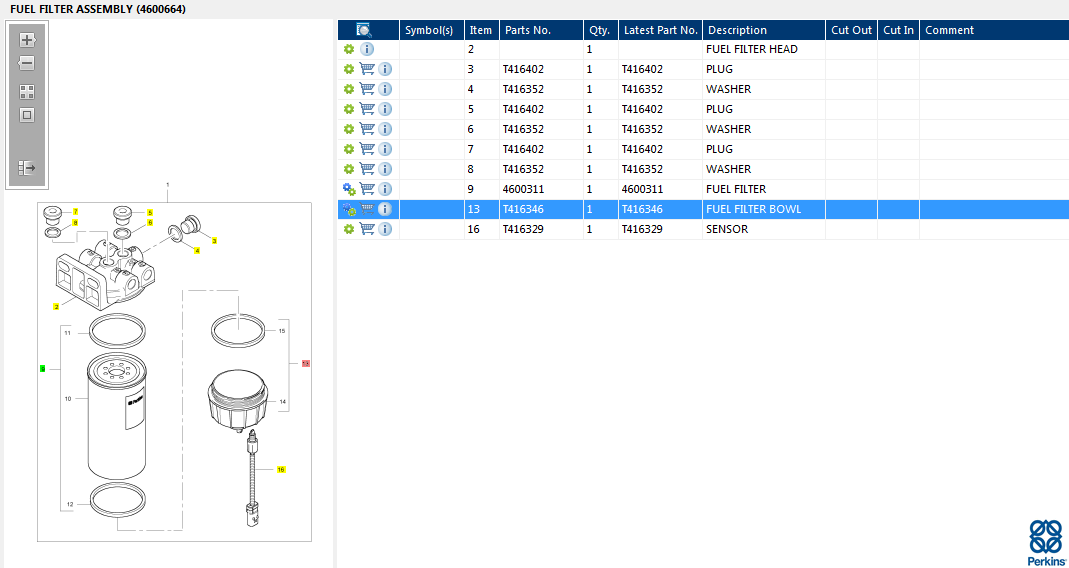Click the list export arrow icon

[27, 168]
